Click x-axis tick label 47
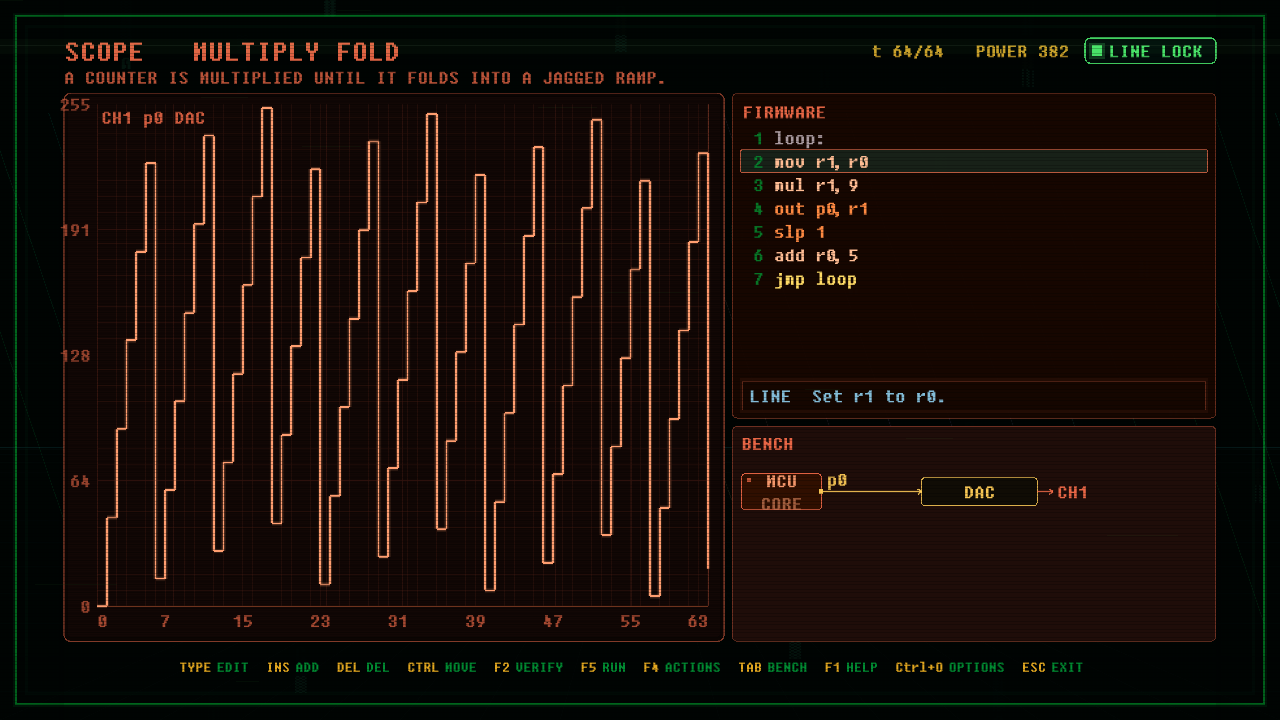This screenshot has height=720, width=1280. click(553, 621)
